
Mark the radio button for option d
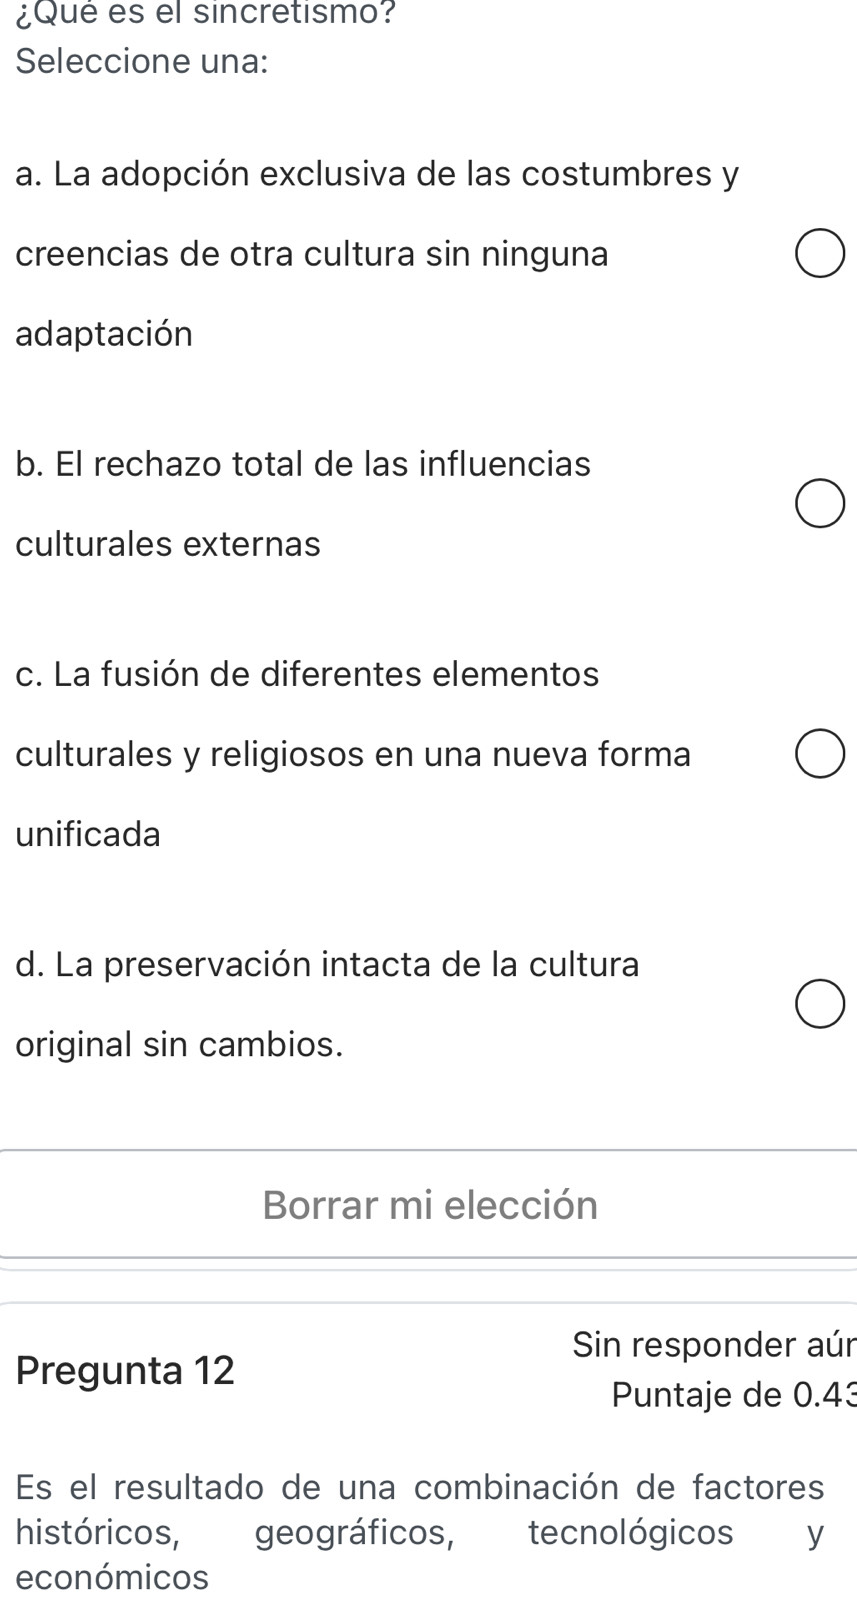click(x=820, y=1004)
